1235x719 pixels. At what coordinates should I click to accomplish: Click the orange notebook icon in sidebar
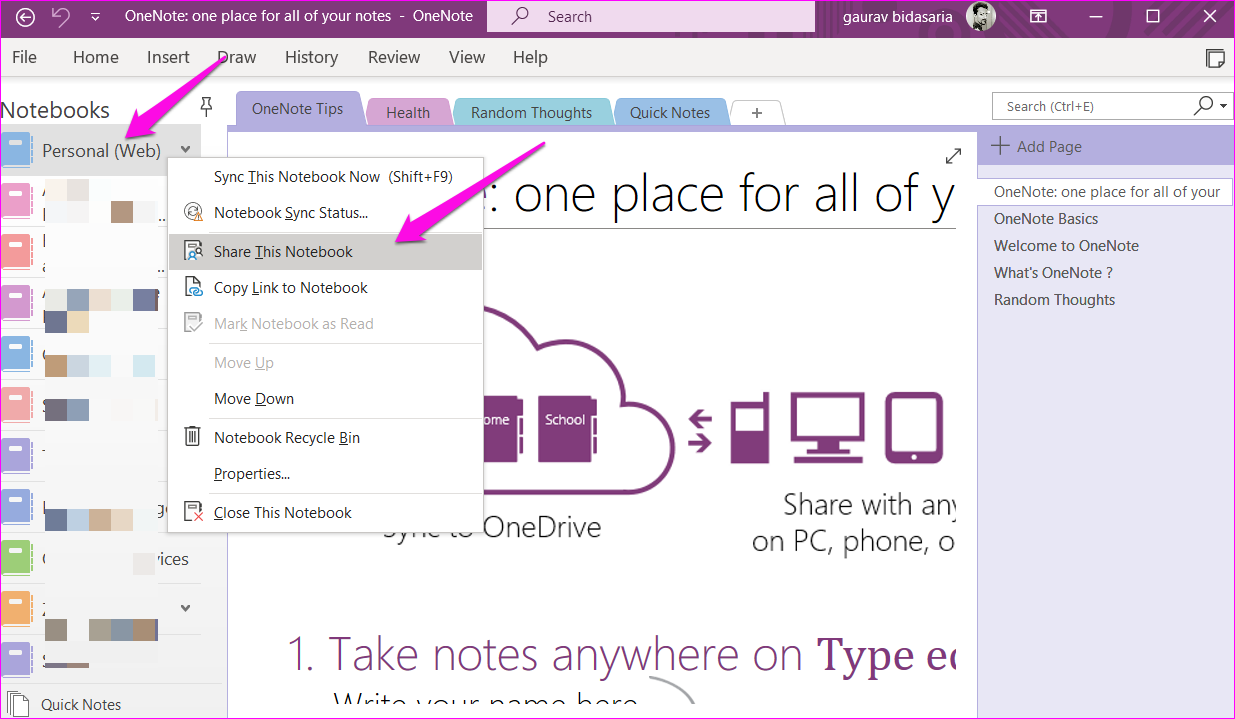click(18, 608)
